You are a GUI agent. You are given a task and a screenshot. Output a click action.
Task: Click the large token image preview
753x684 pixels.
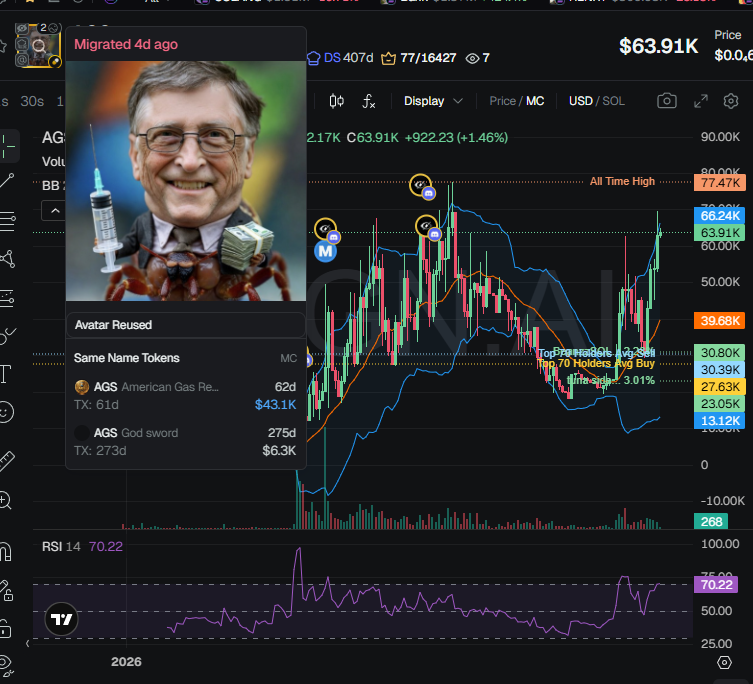(x=185, y=181)
